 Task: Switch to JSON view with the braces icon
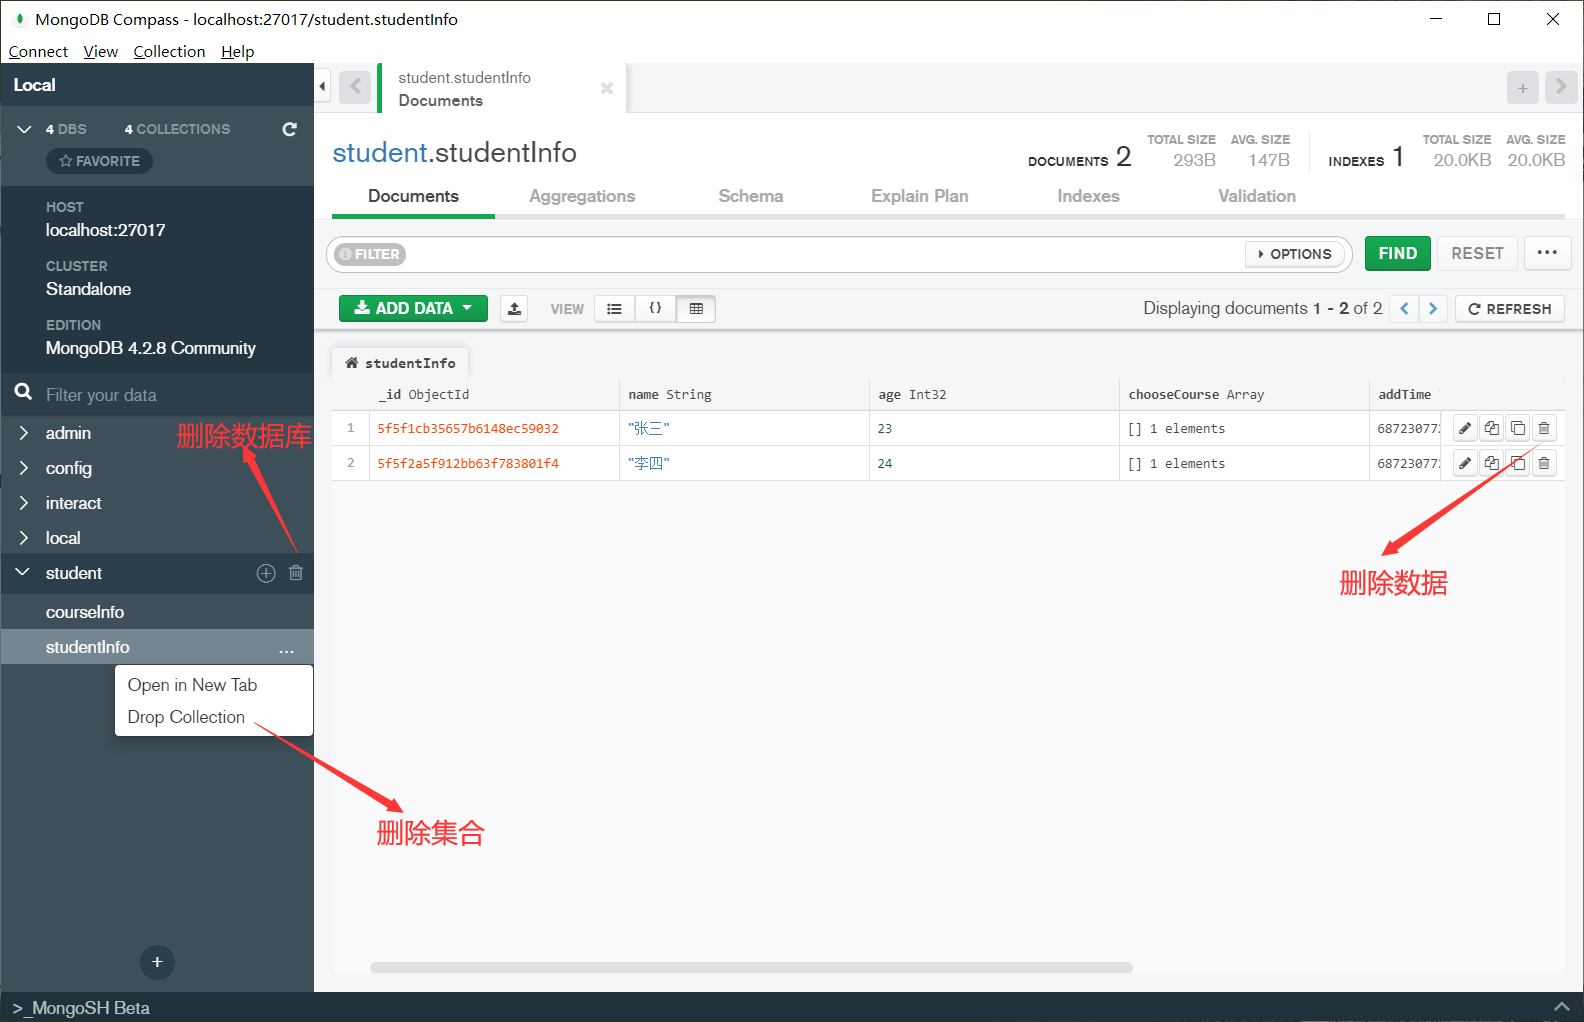click(x=655, y=309)
